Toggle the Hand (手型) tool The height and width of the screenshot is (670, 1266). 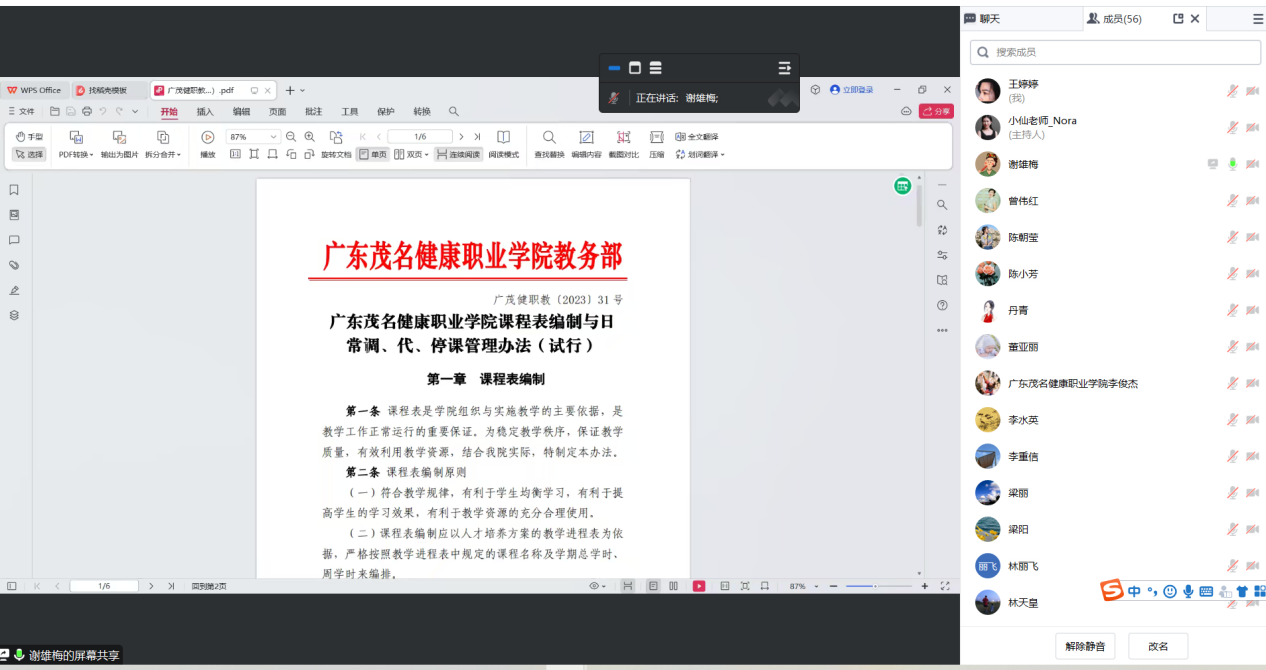(x=29, y=137)
